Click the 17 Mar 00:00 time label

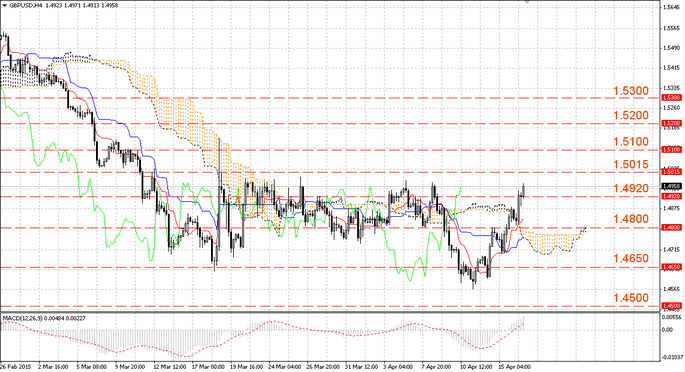pos(208,366)
